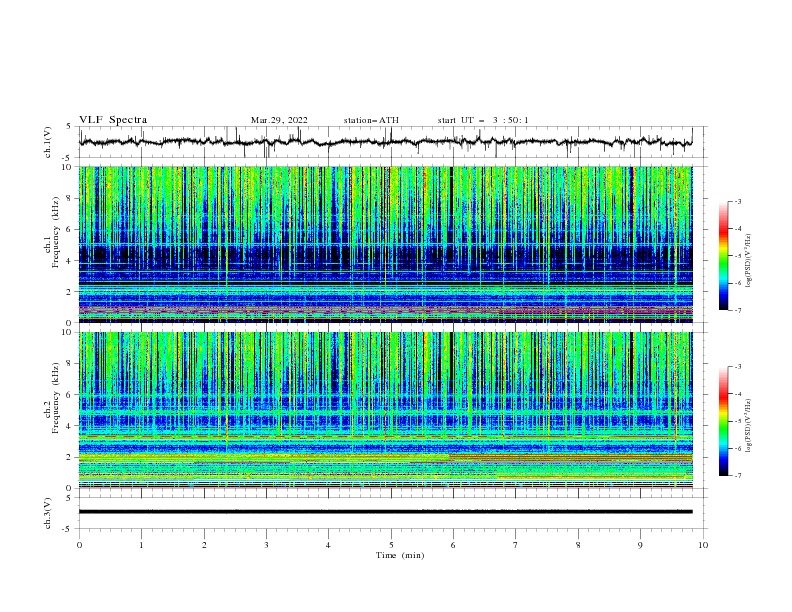Click the "ch.1(V)" waveform axis label
The width and height of the screenshot is (792, 612).
(47, 142)
